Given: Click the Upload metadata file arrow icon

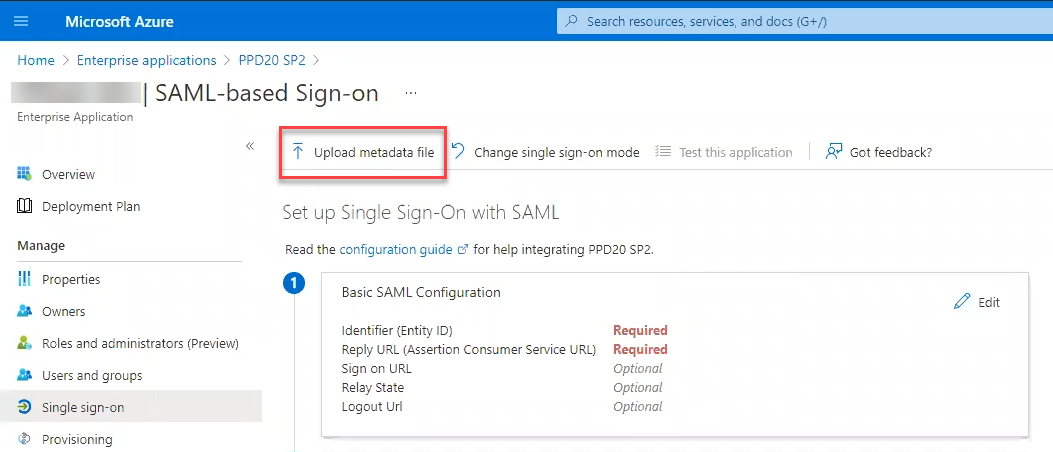Looking at the screenshot, I should coord(298,152).
